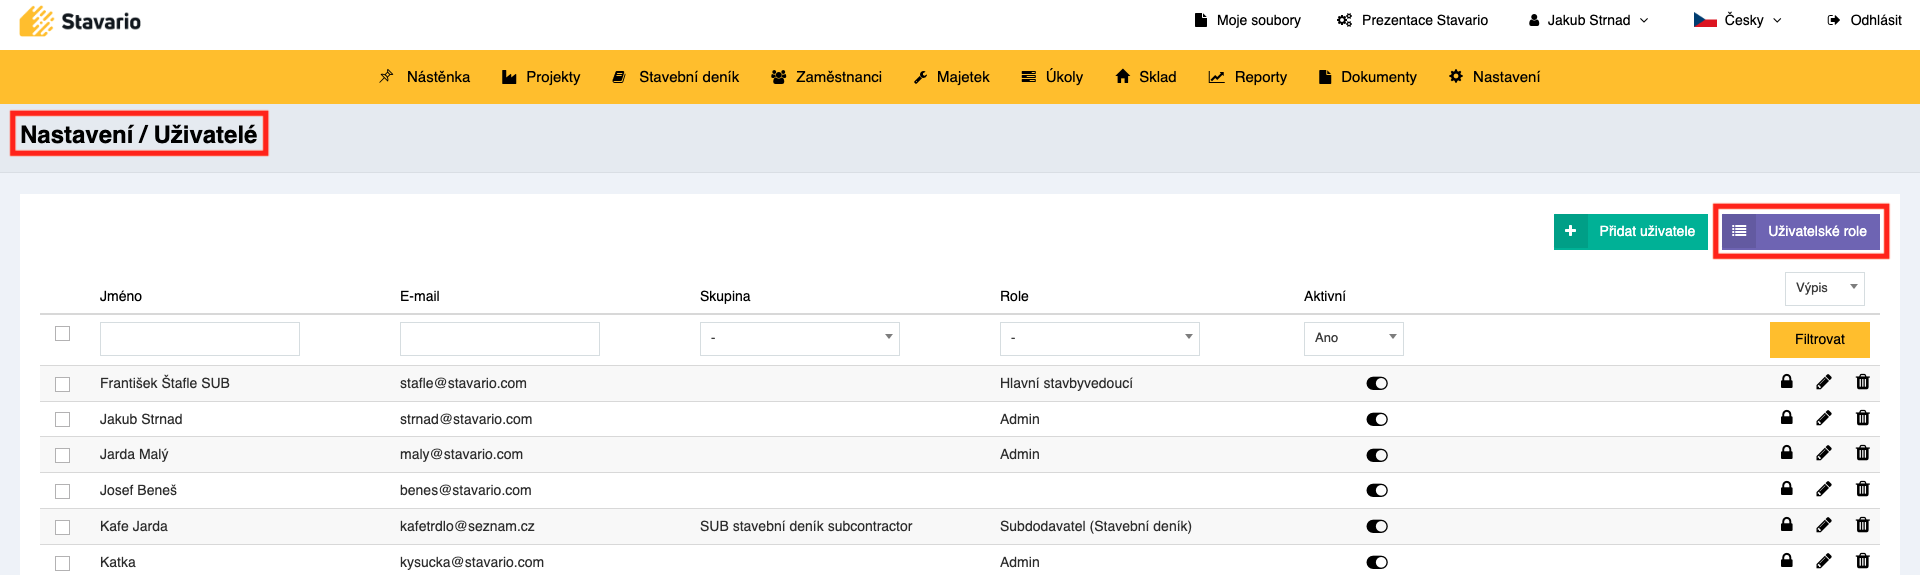Click the Stavario logo
The height and width of the screenshot is (575, 1920).
click(80, 21)
